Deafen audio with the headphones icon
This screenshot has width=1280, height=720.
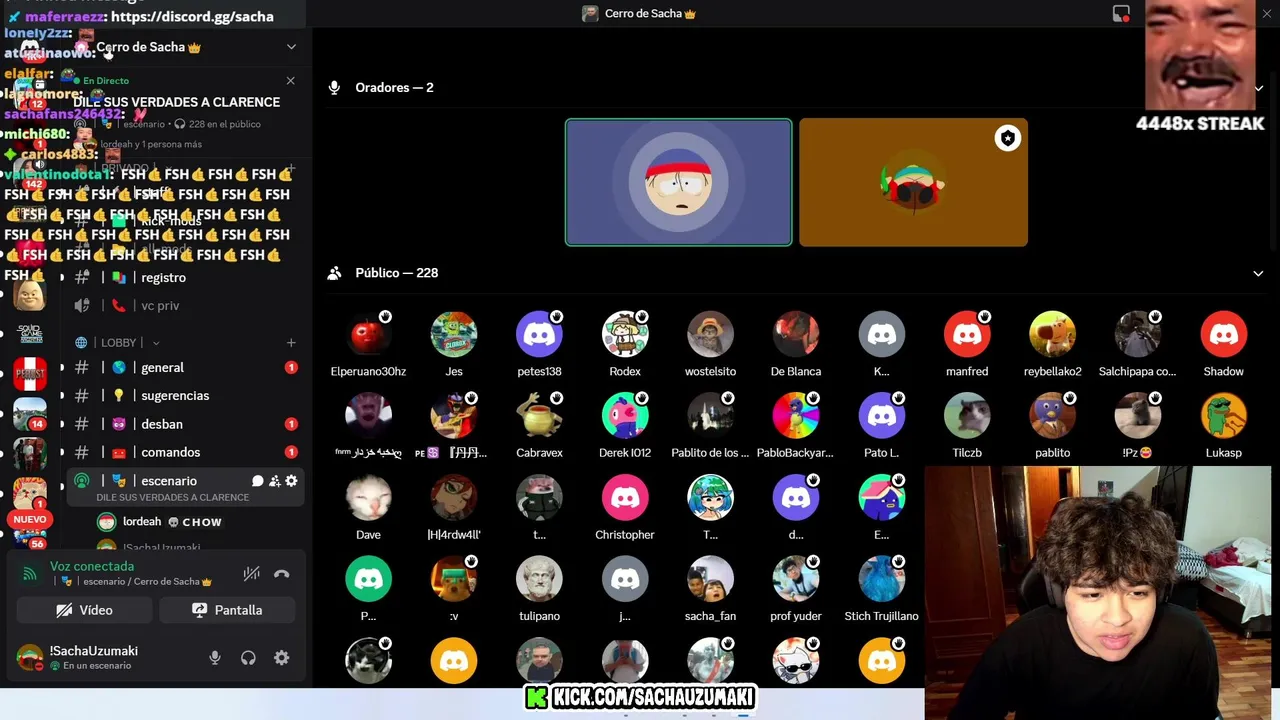(248, 658)
